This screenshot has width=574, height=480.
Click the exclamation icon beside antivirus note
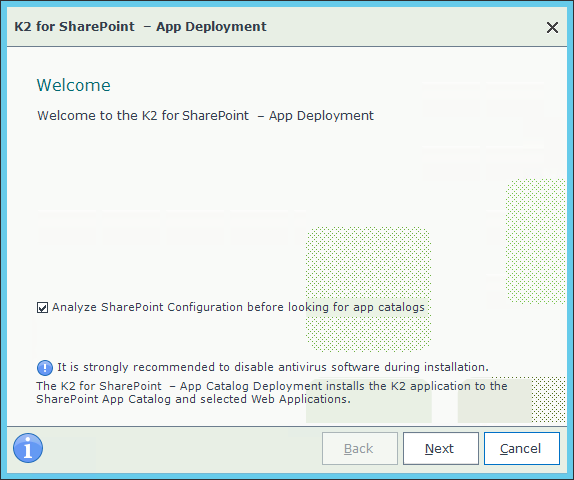point(45,368)
